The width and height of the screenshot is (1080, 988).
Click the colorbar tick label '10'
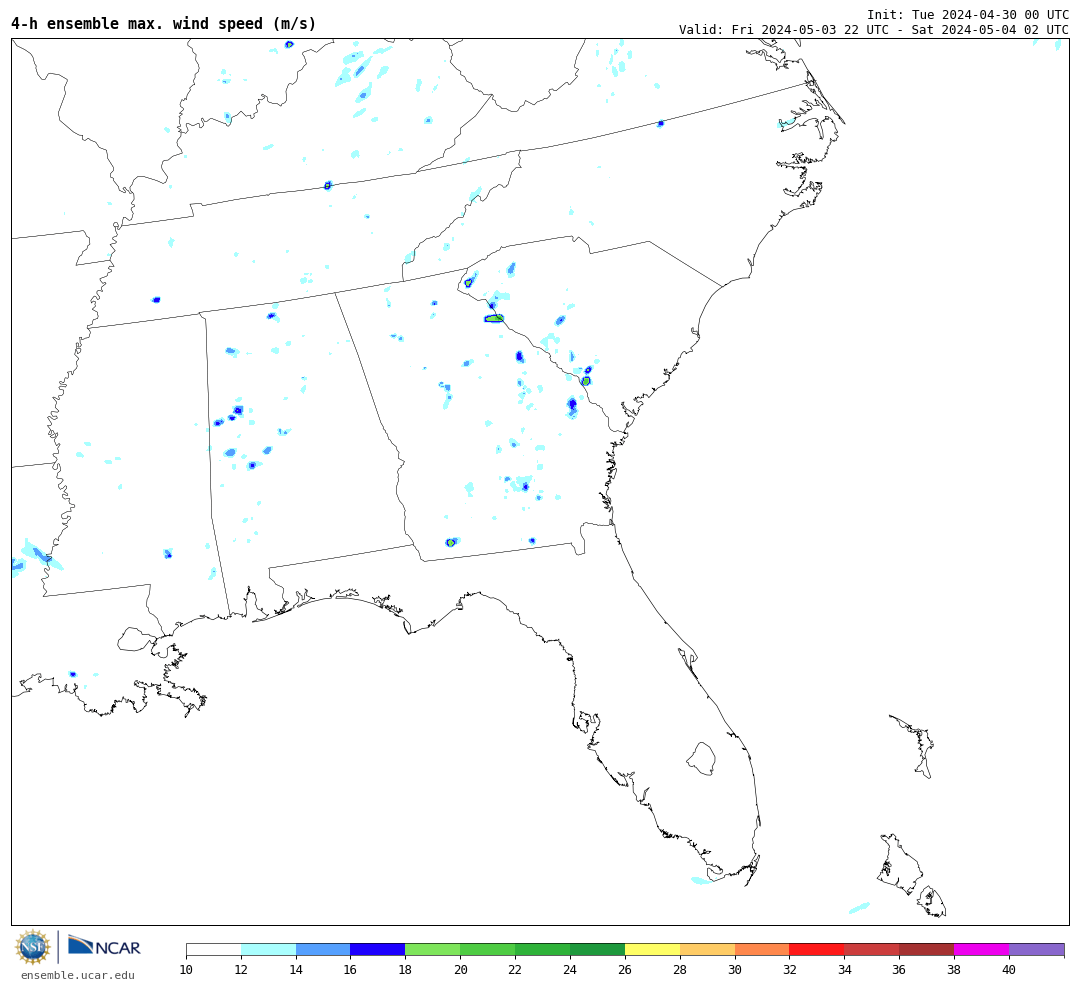[187, 970]
